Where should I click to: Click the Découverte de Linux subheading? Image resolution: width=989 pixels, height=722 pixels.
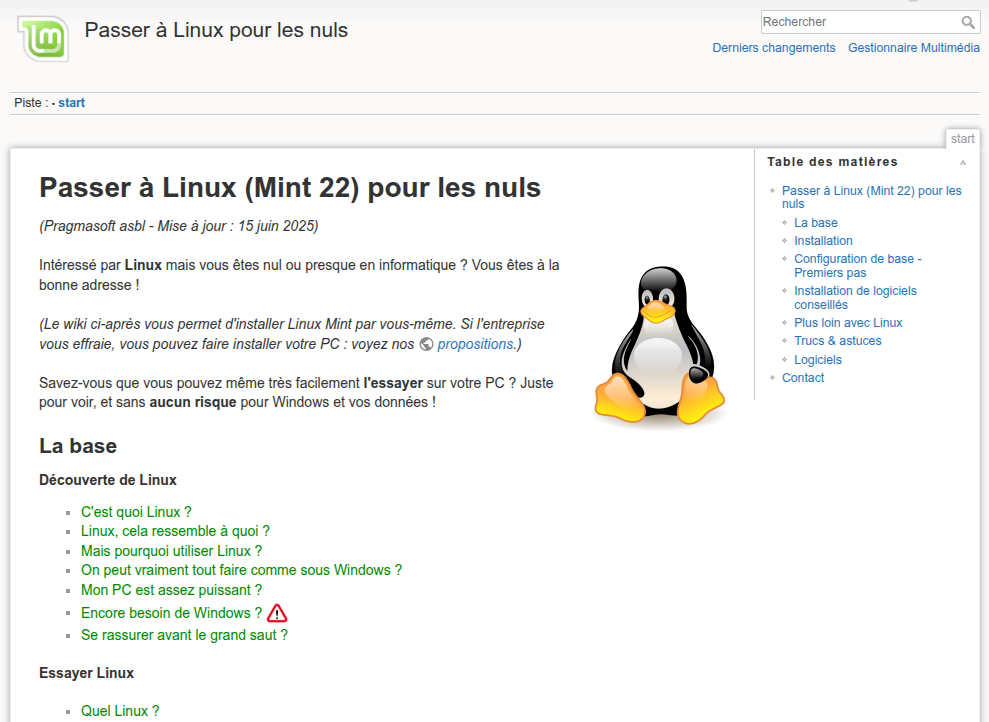click(108, 480)
